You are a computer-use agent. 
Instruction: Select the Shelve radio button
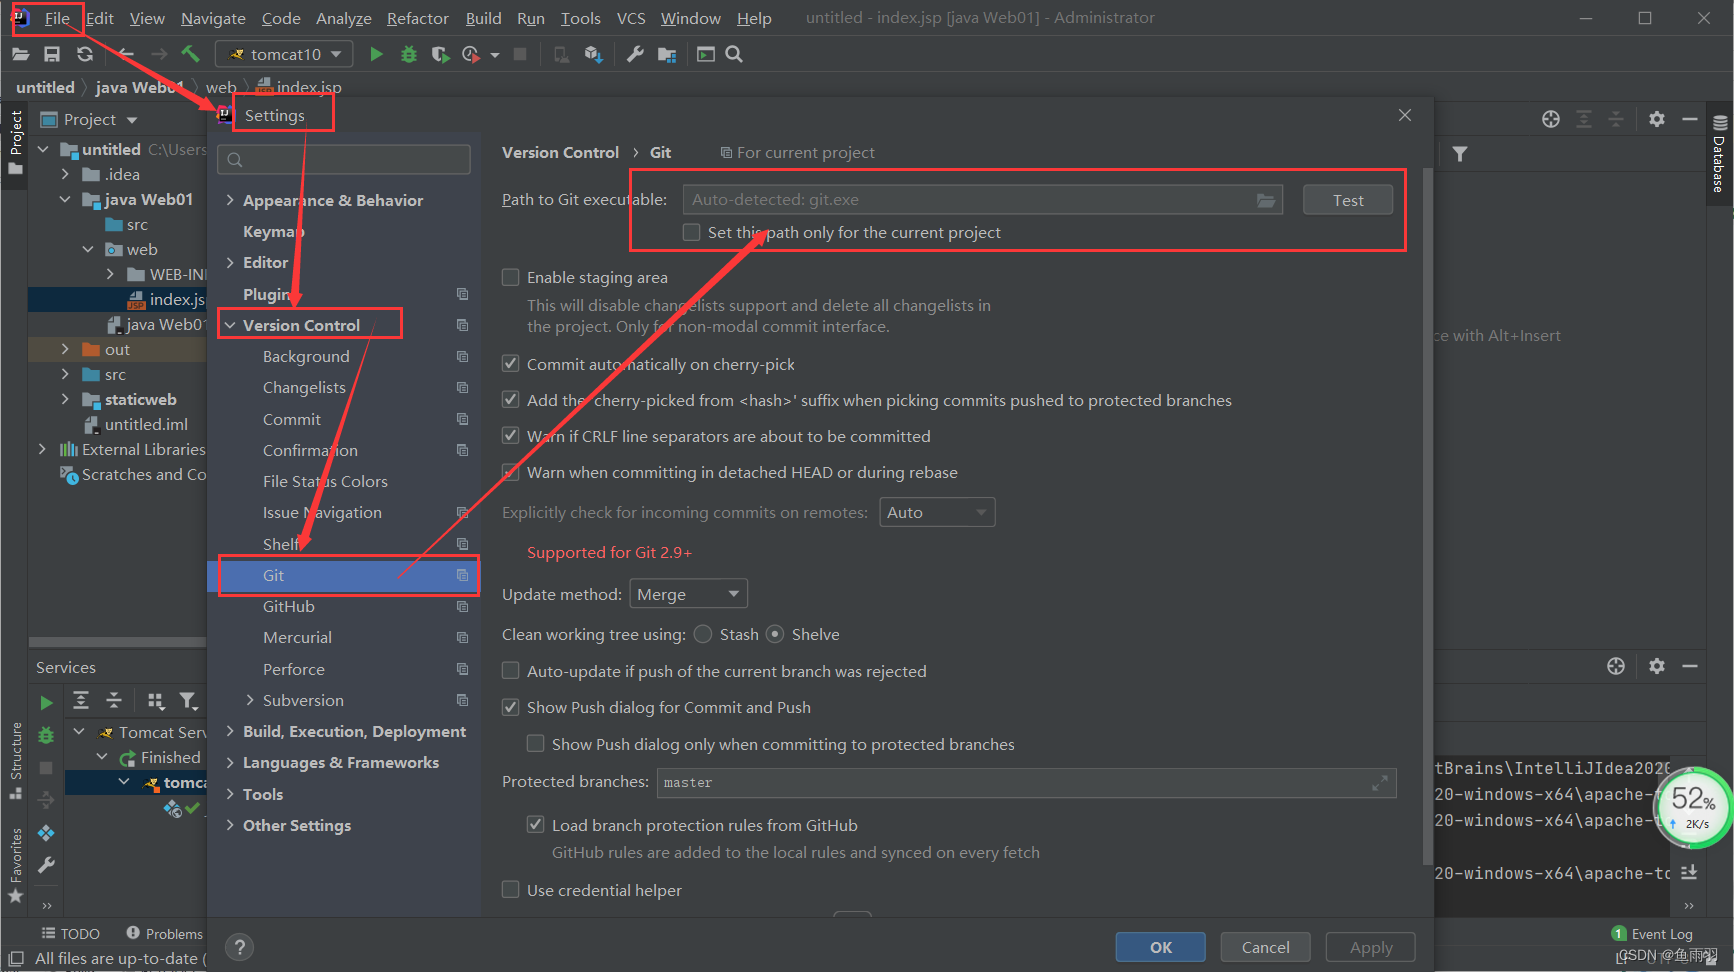pyautogui.click(x=775, y=634)
